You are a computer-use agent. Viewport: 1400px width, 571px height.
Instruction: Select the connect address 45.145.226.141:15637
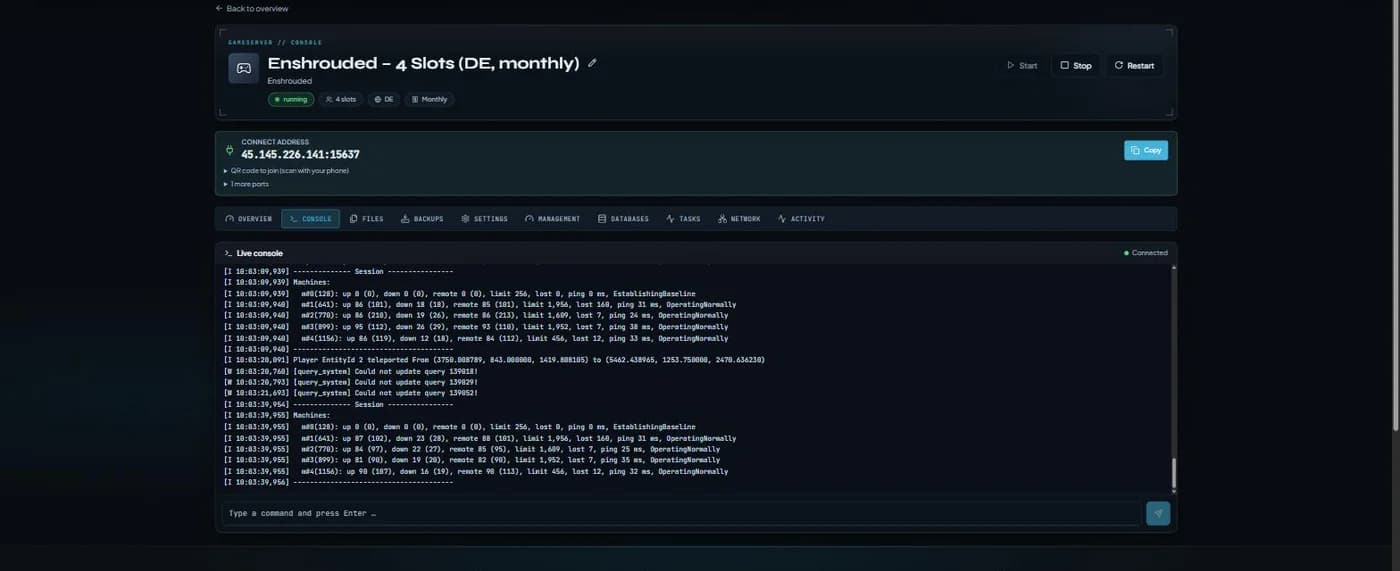300,155
